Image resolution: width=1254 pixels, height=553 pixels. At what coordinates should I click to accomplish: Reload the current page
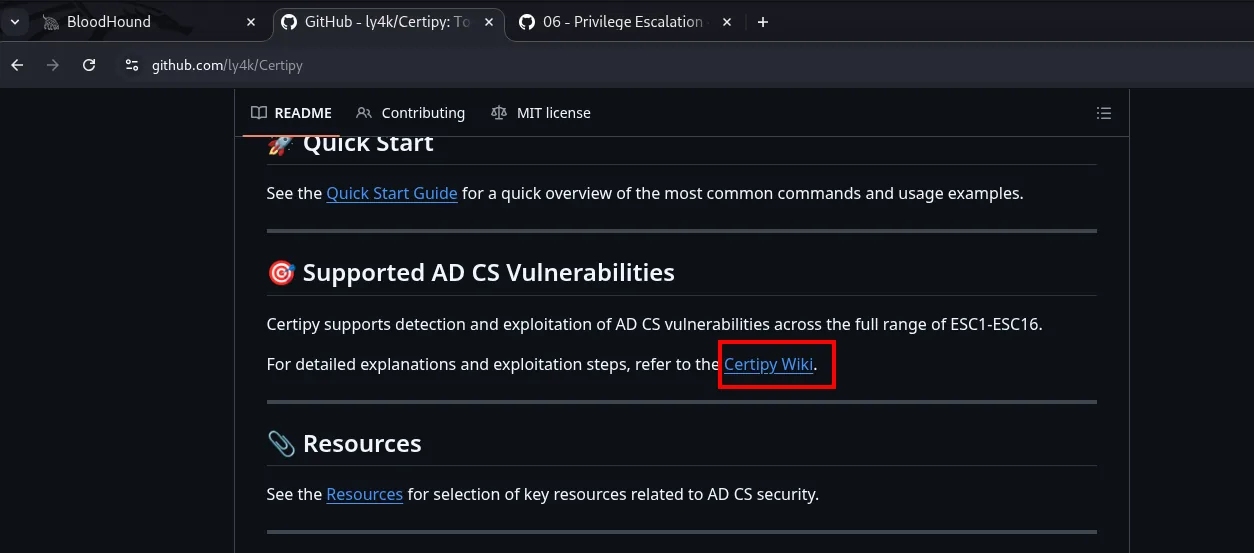point(89,65)
